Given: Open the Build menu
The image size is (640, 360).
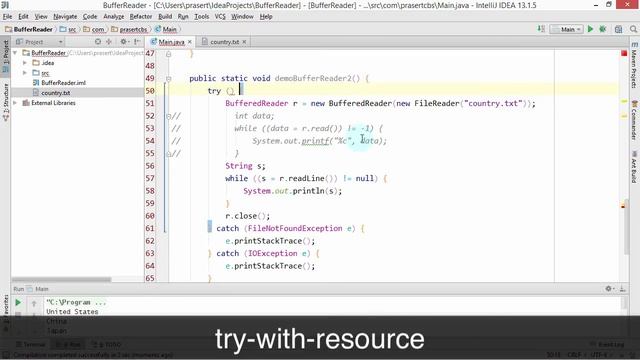Looking at the screenshot, I should tap(165, 17).
